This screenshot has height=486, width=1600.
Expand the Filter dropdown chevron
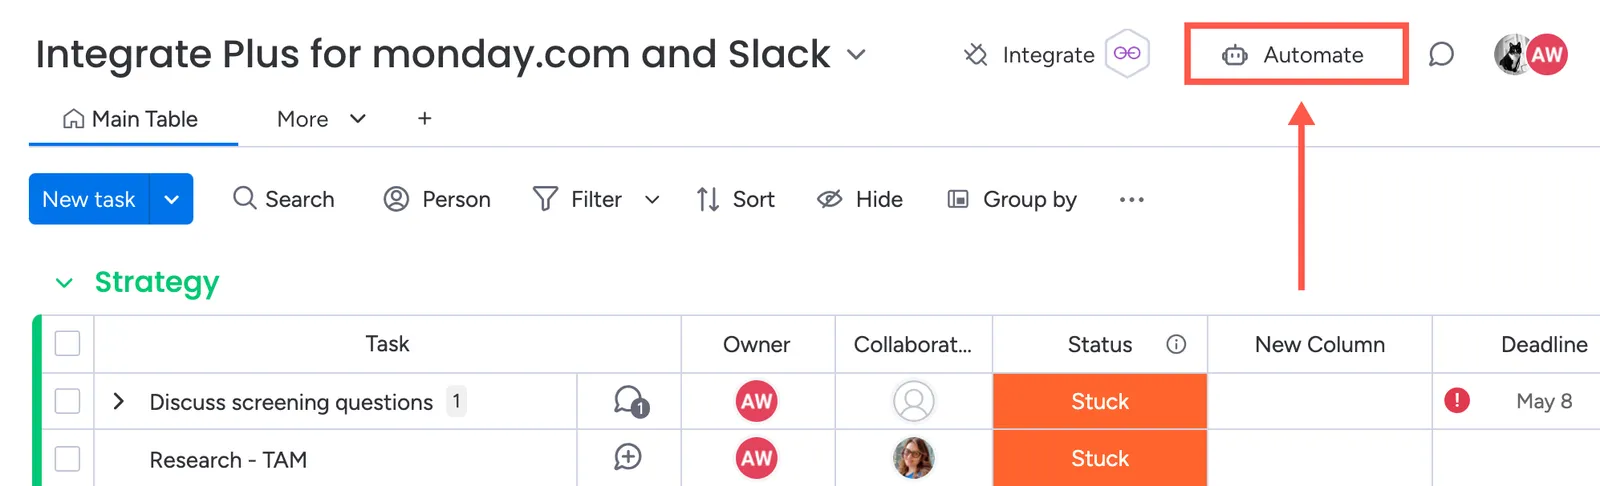[652, 200]
